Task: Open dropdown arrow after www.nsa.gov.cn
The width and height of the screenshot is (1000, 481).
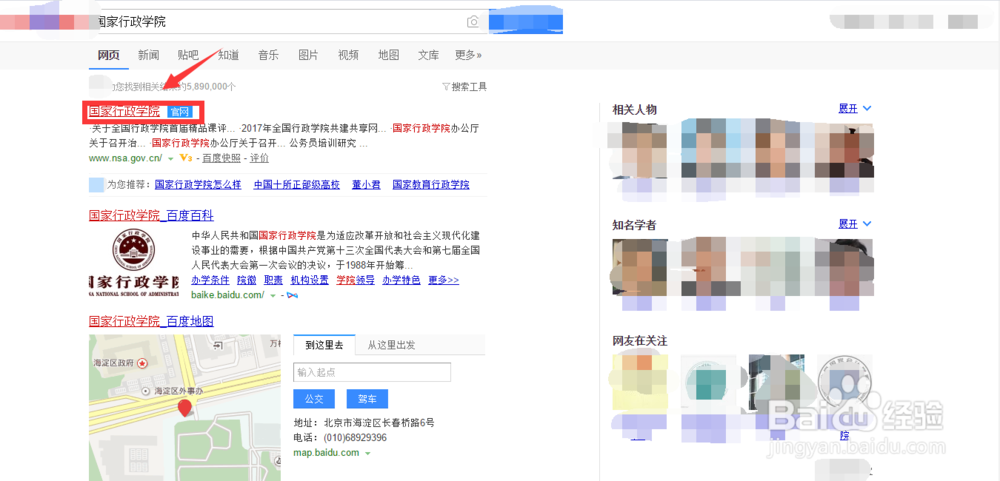Action: [171, 158]
